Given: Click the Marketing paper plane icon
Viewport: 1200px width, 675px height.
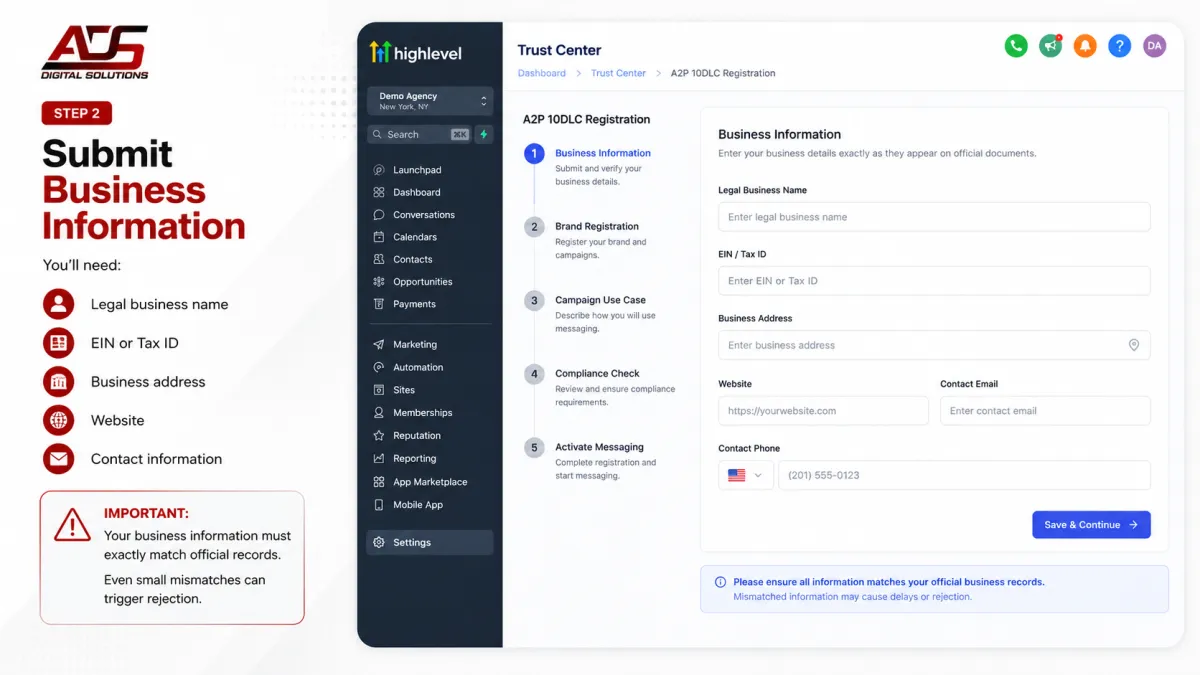Looking at the screenshot, I should click(x=379, y=345).
